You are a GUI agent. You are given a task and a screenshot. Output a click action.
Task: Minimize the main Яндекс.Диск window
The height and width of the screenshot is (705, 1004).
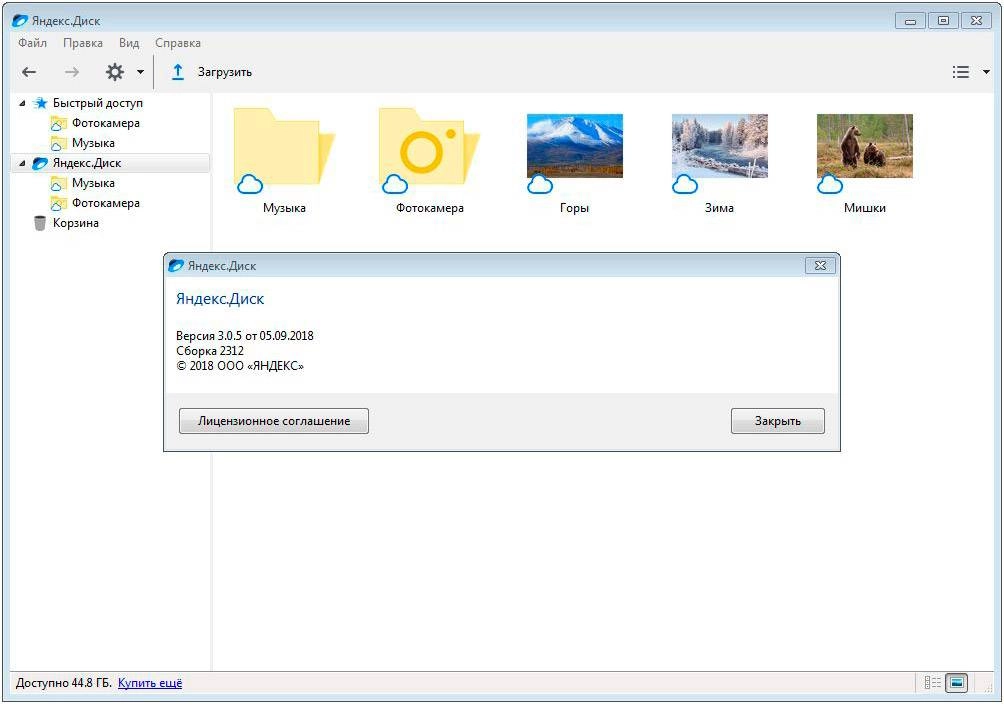(911, 20)
